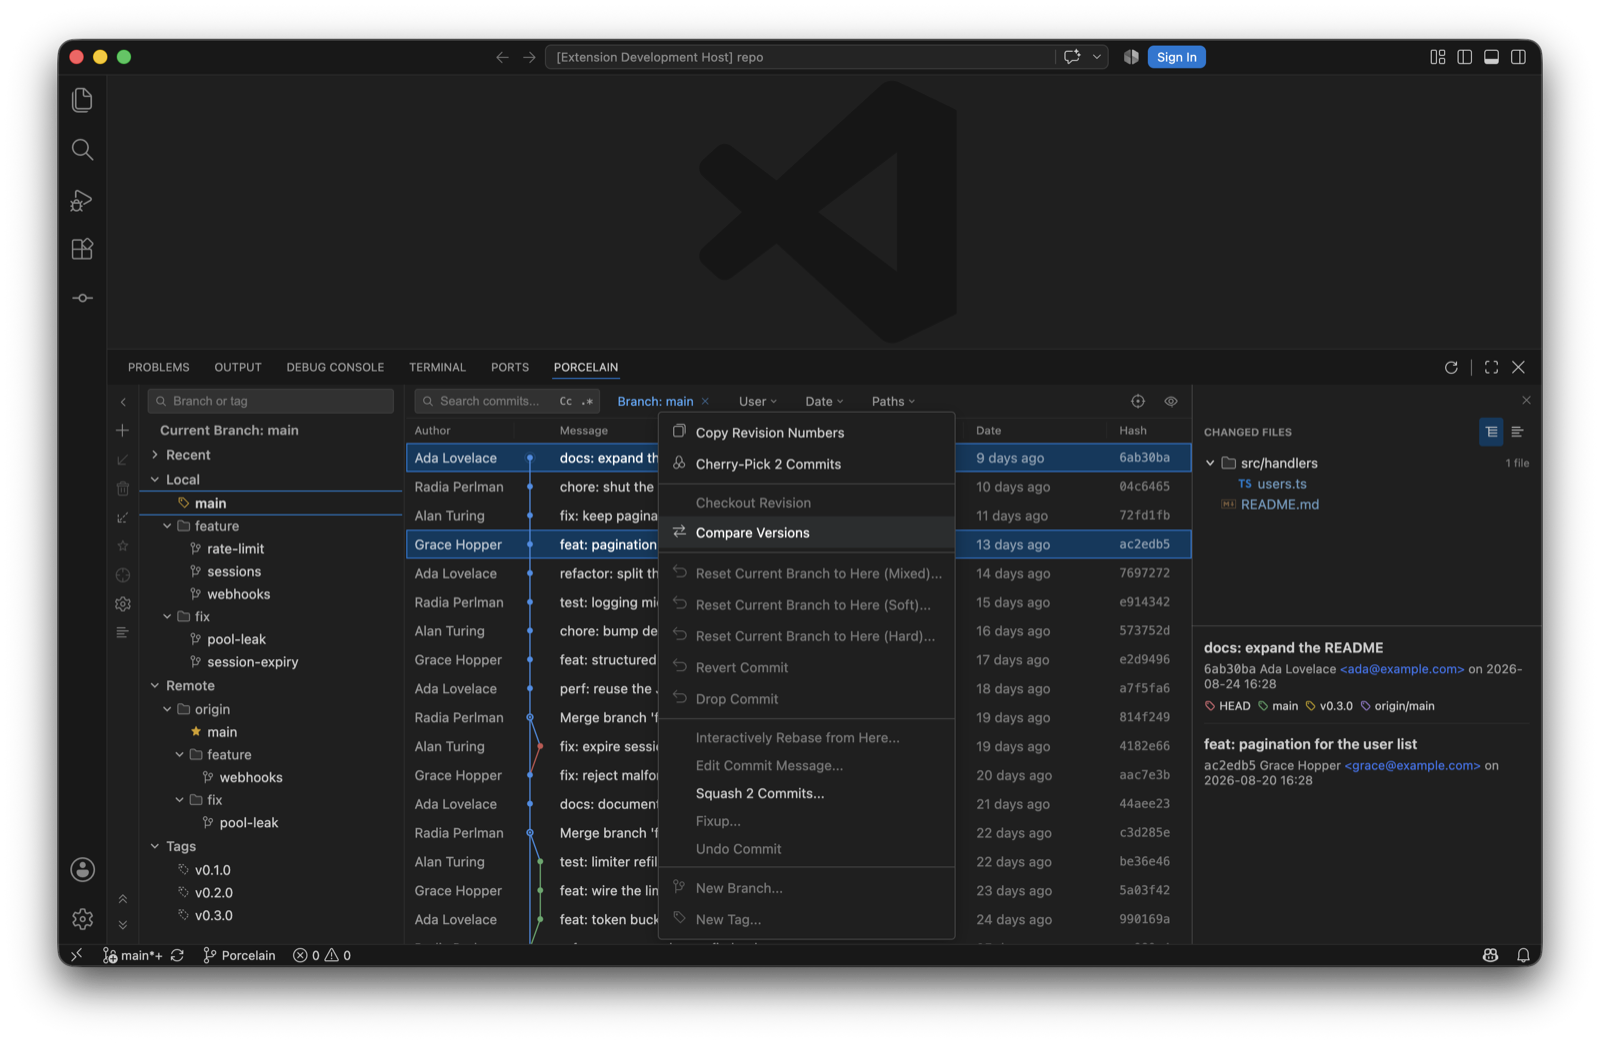The image size is (1600, 1043).
Task: Click the remote window icon in status bar
Action: click(x=77, y=955)
